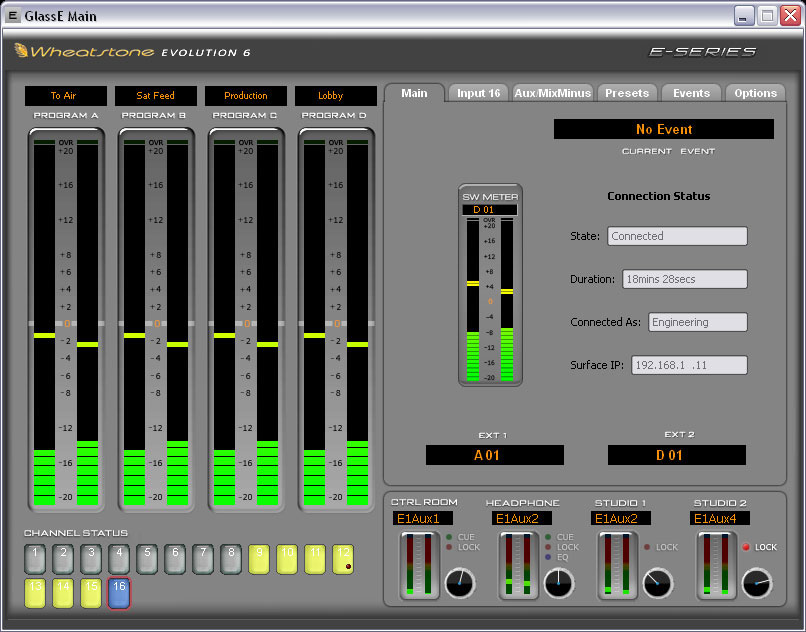Viewport: 806px width, 632px height.
Task: Click the Headphone LOCK indicator
Action: (x=548, y=547)
